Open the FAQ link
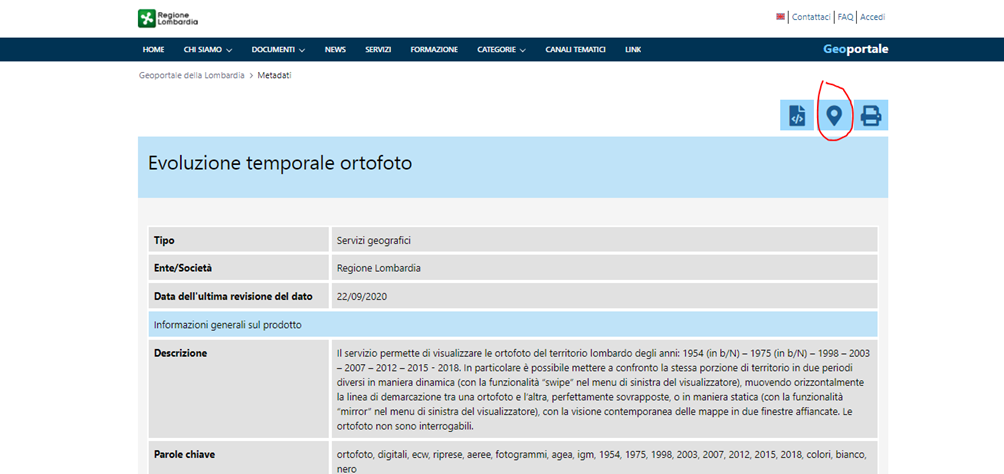The image size is (1004, 474). click(x=845, y=17)
